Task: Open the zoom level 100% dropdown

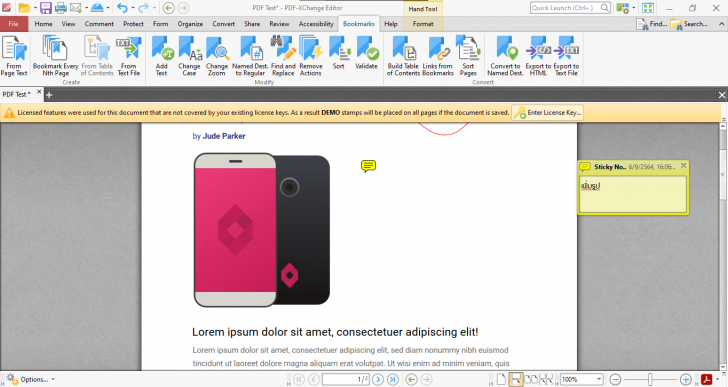Action: (599, 379)
